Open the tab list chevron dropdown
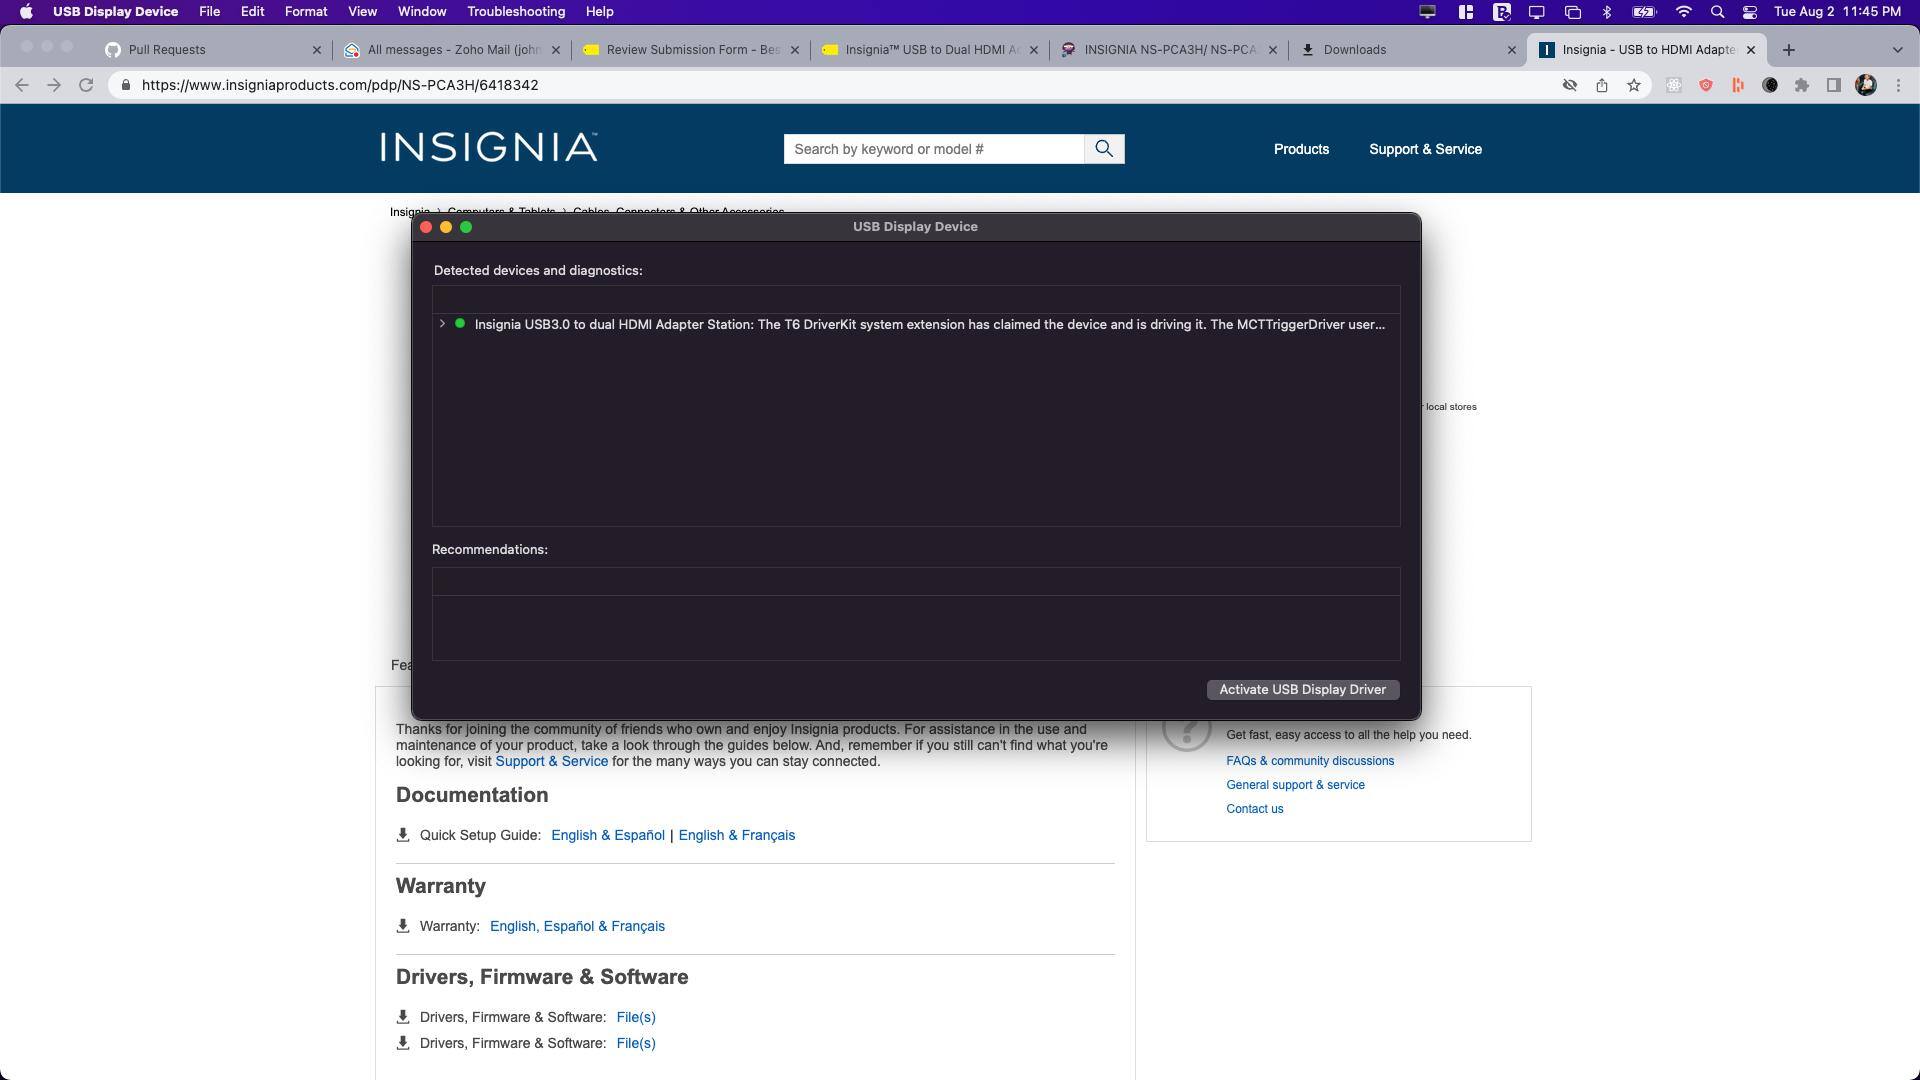1920x1080 pixels. [x=1896, y=49]
